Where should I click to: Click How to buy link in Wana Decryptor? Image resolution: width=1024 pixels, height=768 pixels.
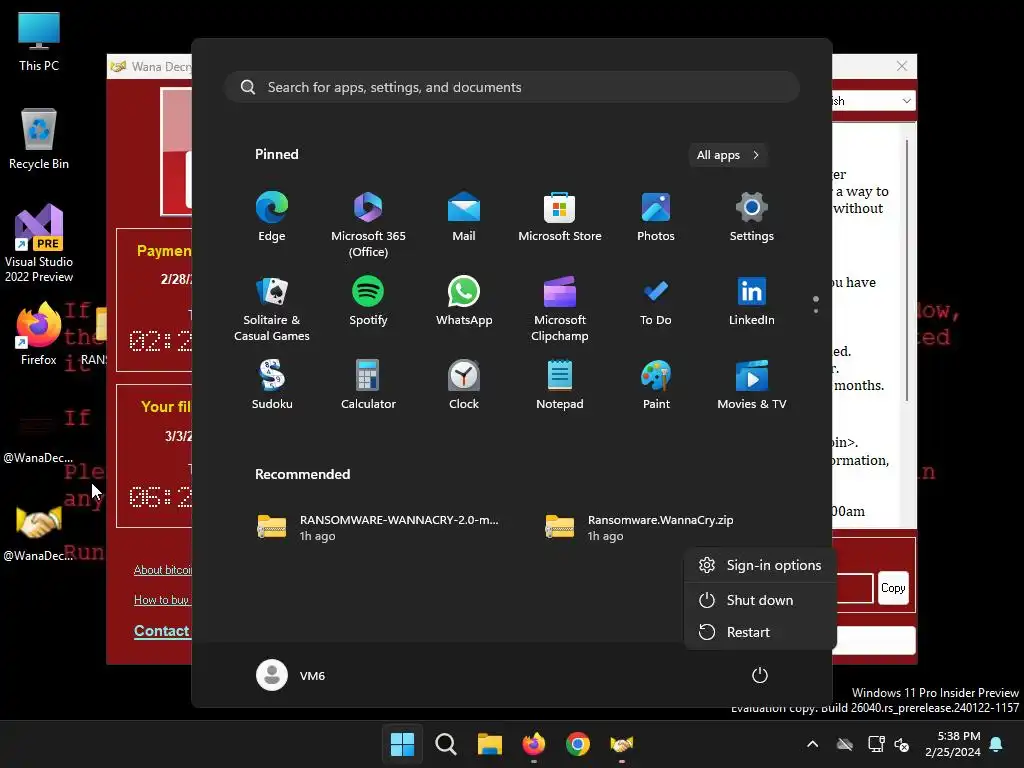pyautogui.click(x=161, y=600)
